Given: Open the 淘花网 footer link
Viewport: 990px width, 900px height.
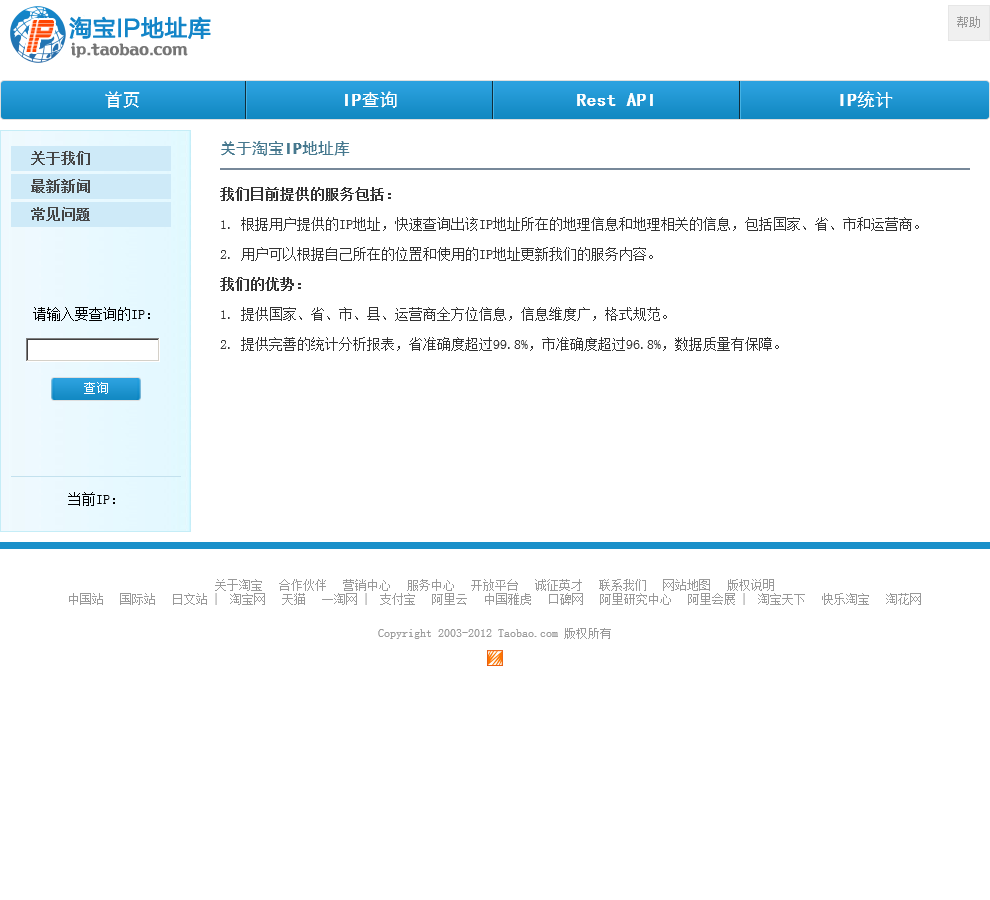Looking at the screenshot, I should (x=904, y=599).
